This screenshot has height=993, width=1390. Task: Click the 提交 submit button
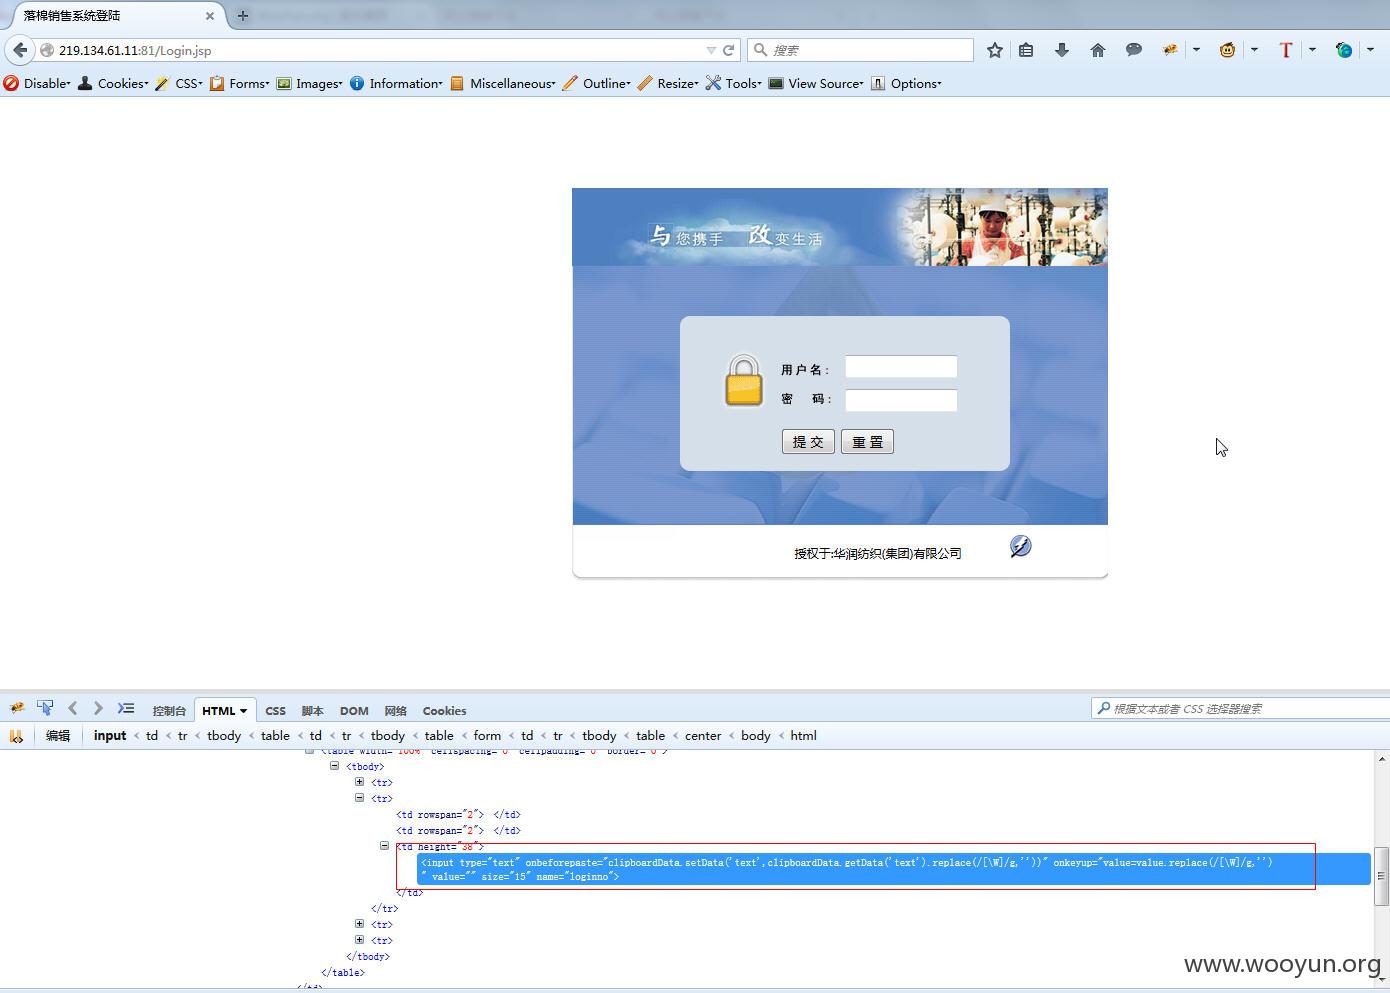pyautogui.click(x=808, y=442)
